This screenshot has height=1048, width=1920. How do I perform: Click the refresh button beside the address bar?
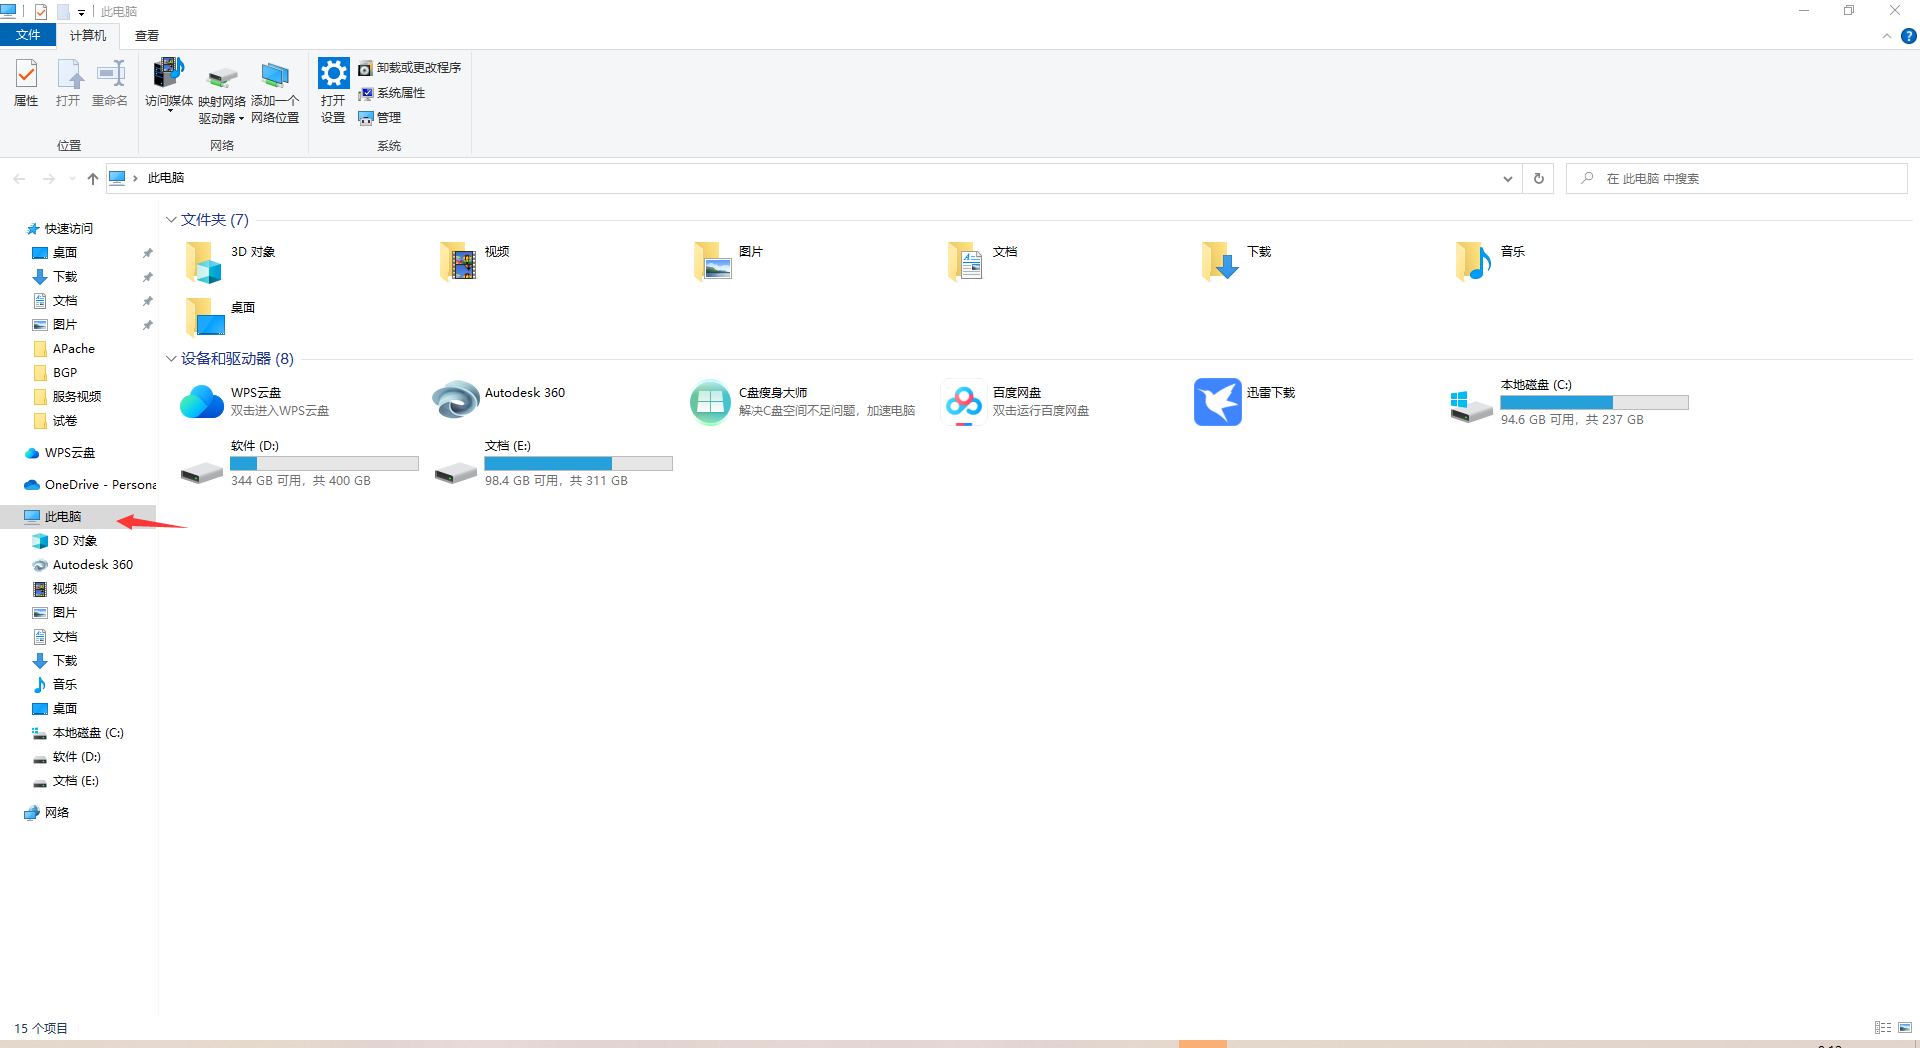point(1539,179)
